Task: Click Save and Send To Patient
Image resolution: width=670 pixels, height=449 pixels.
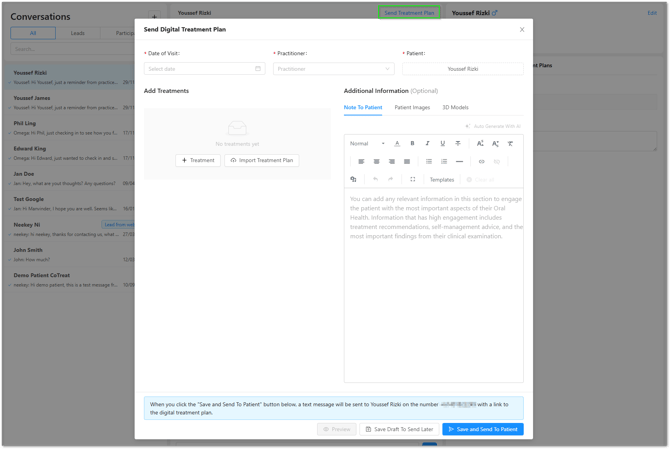Action: pyautogui.click(x=483, y=429)
